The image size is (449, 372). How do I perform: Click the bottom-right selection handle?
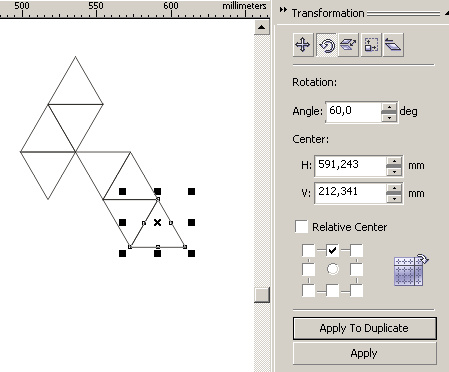[x=191, y=254]
